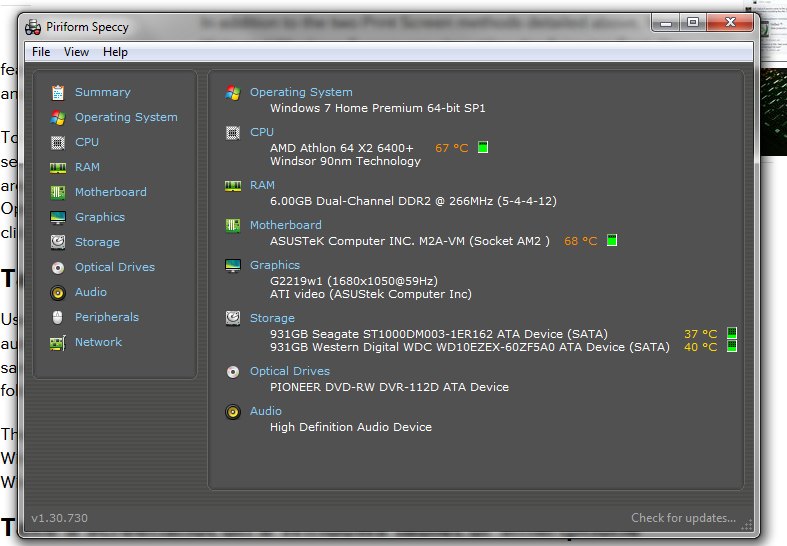787x546 pixels.
Task: Click the Storage hard drive icon in sidebar
Action: pyautogui.click(x=58, y=242)
